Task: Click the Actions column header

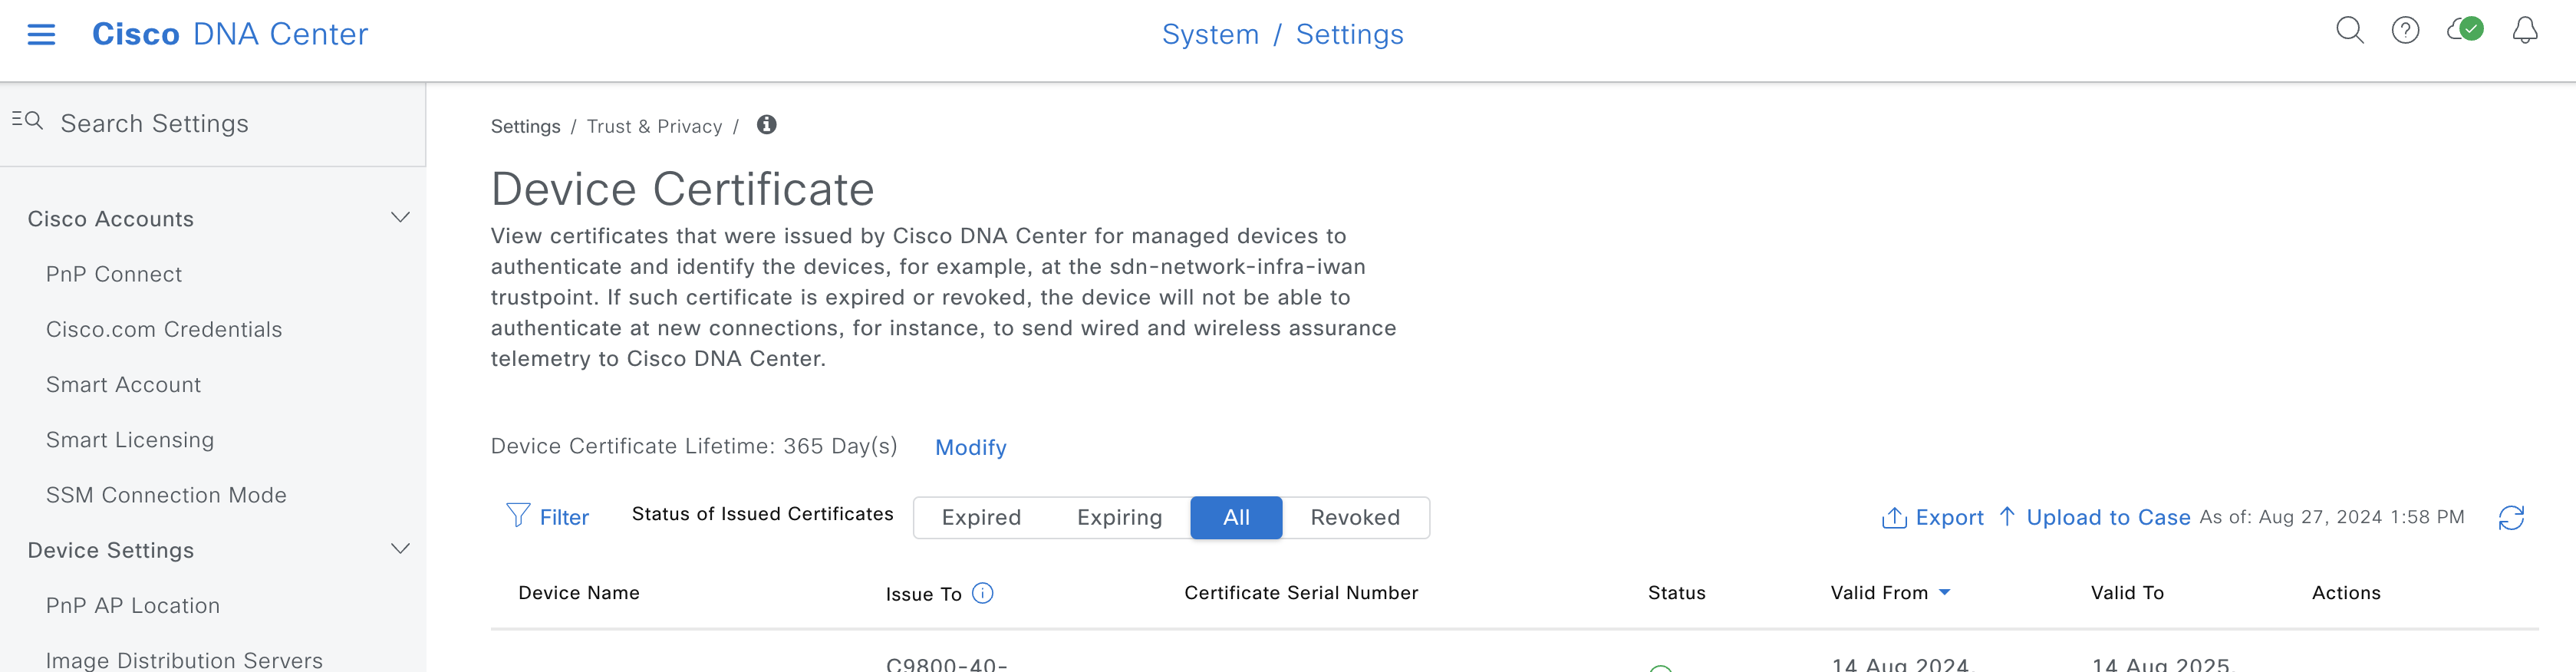Action: click(2346, 593)
